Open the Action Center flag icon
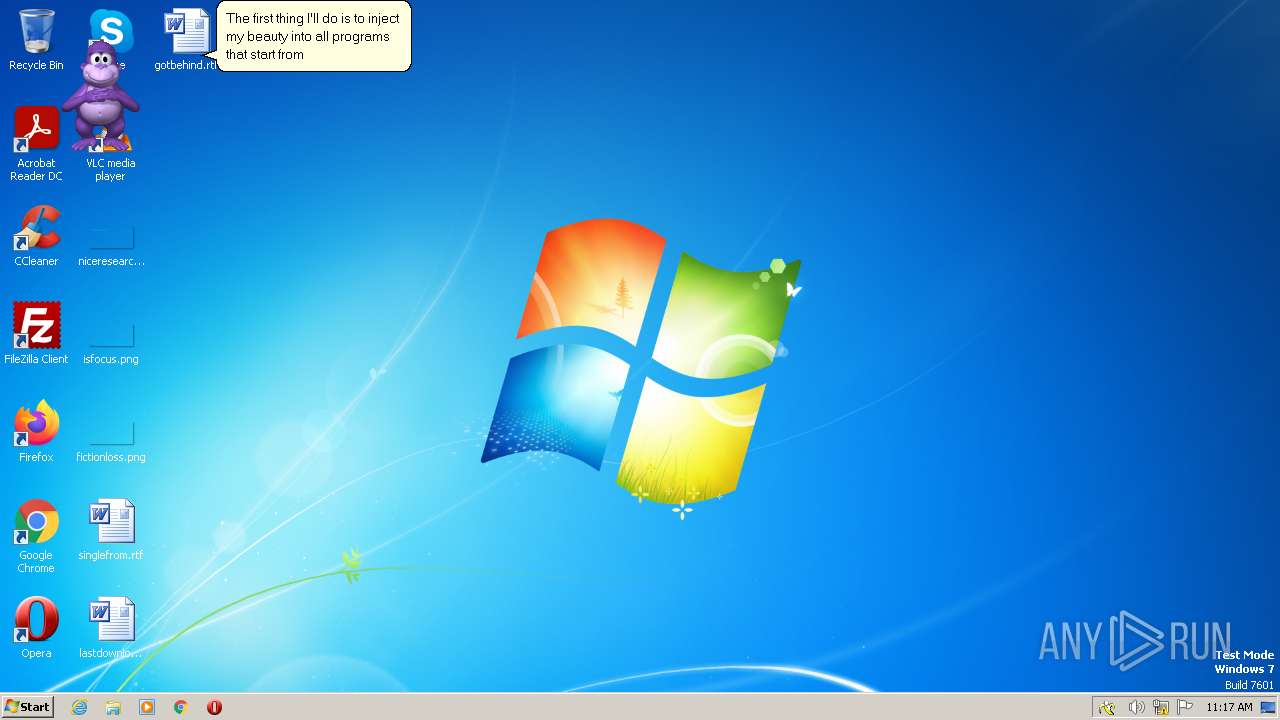1280x720 pixels. click(x=1185, y=707)
